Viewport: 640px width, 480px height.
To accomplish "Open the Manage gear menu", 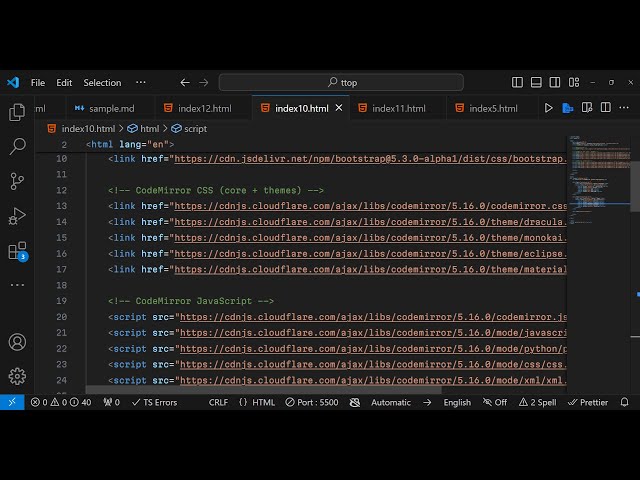I will pyautogui.click(x=17, y=376).
